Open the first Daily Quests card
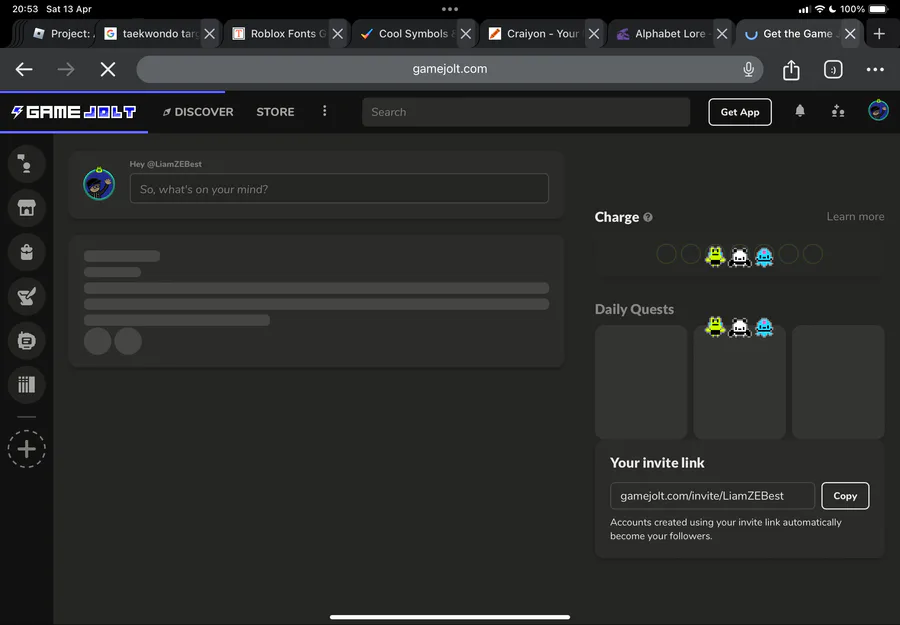The image size is (900, 625). pyautogui.click(x=641, y=382)
